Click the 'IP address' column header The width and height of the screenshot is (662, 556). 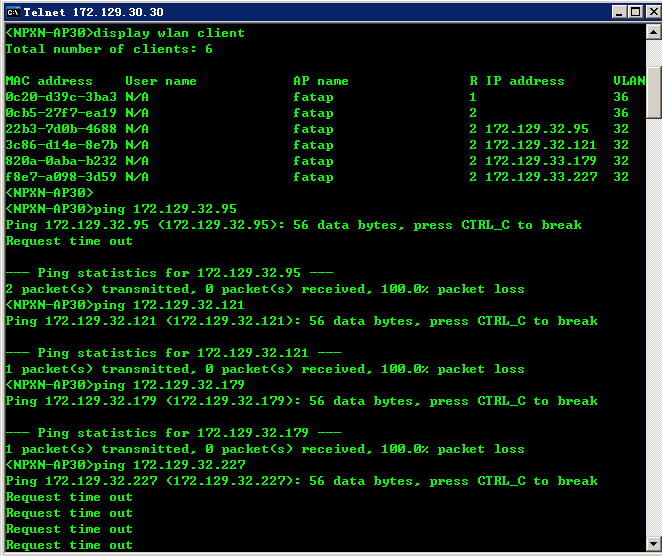point(525,81)
